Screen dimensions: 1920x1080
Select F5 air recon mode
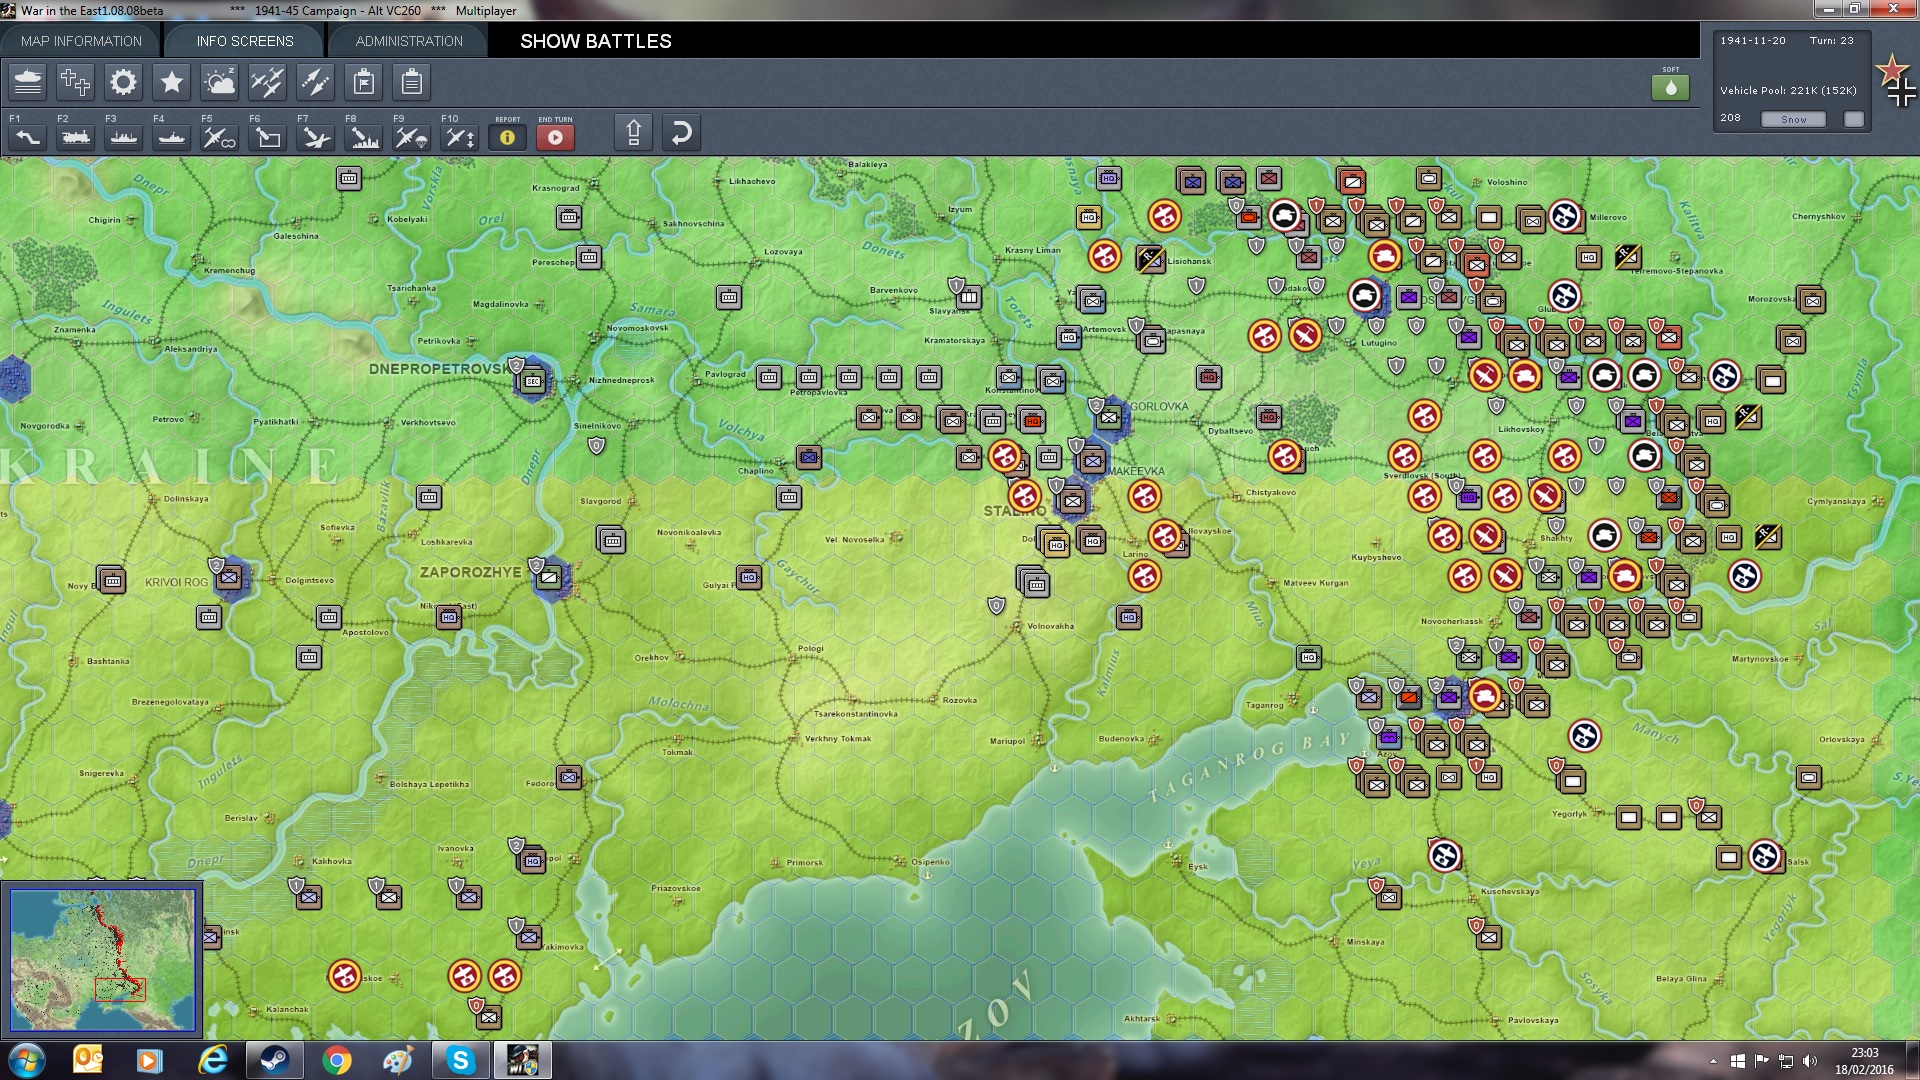(x=219, y=136)
